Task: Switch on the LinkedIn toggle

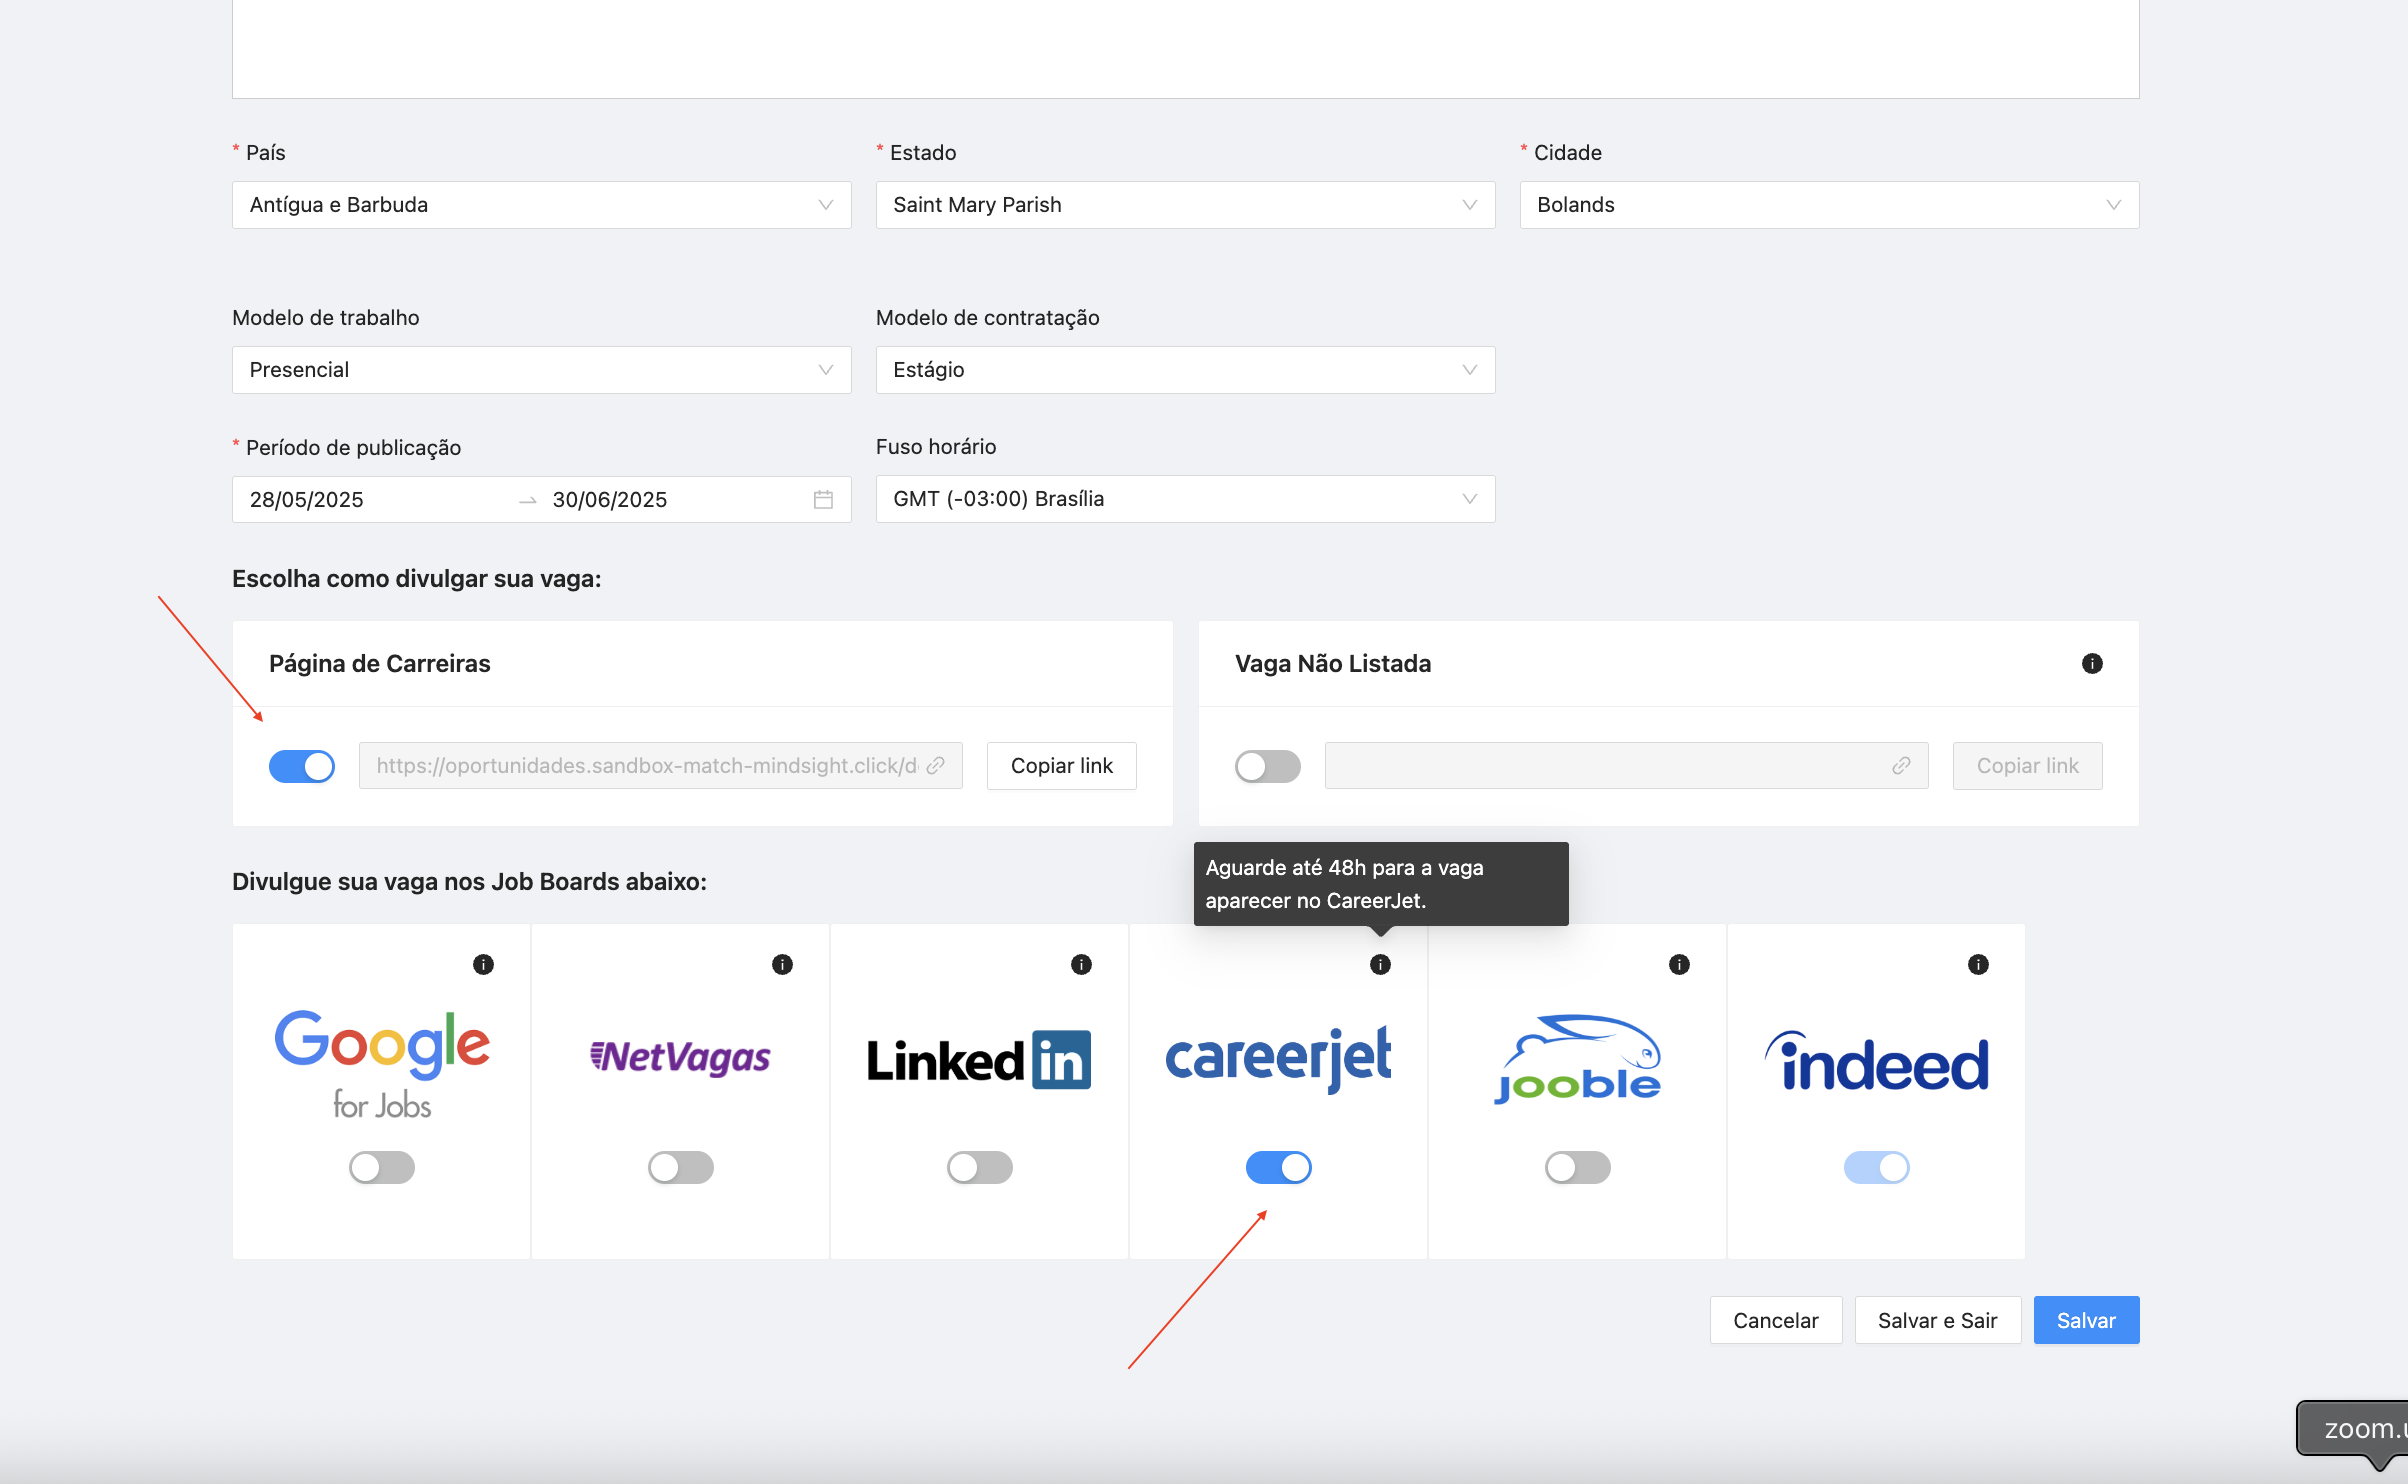Action: 980,1167
